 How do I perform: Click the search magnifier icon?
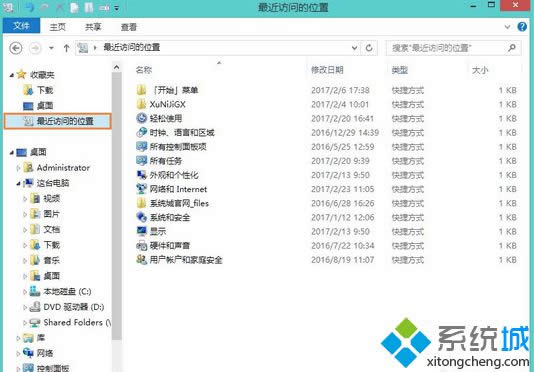point(512,48)
